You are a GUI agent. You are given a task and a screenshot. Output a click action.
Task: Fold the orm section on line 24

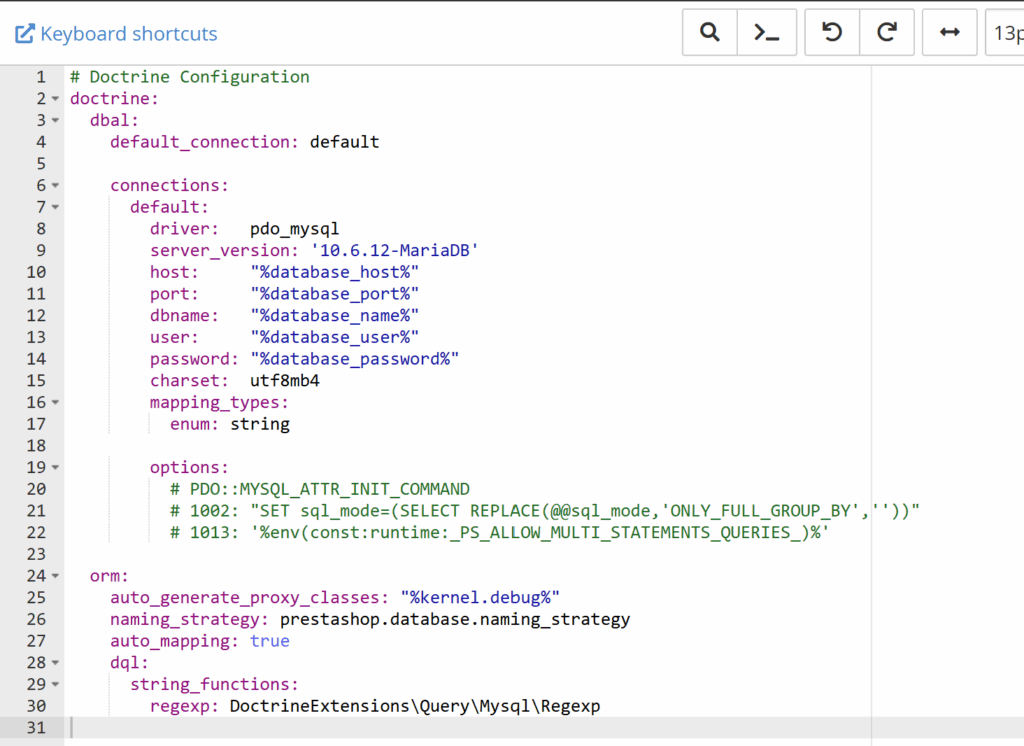point(55,576)
